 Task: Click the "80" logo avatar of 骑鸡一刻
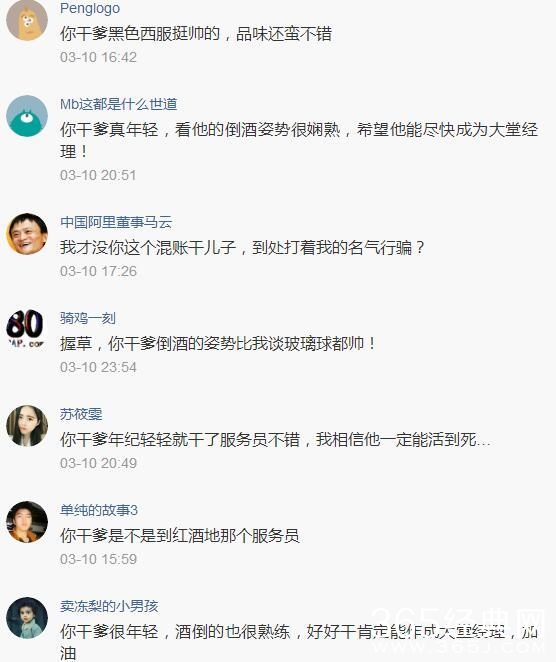pos(27,330)
